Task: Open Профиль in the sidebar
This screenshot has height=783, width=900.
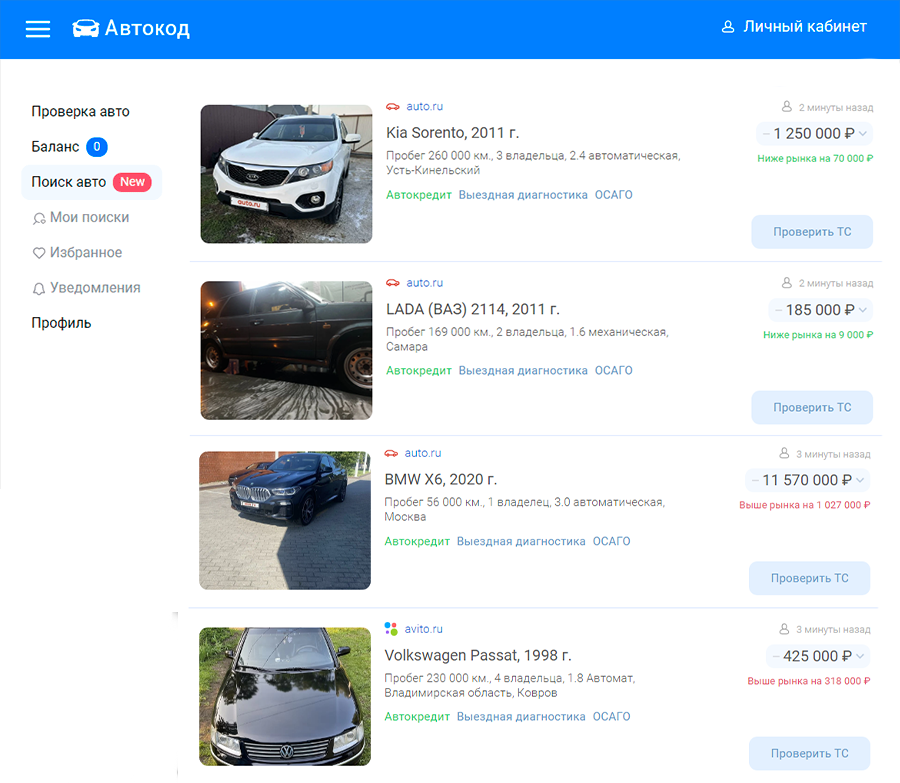Action: [61, 323]
